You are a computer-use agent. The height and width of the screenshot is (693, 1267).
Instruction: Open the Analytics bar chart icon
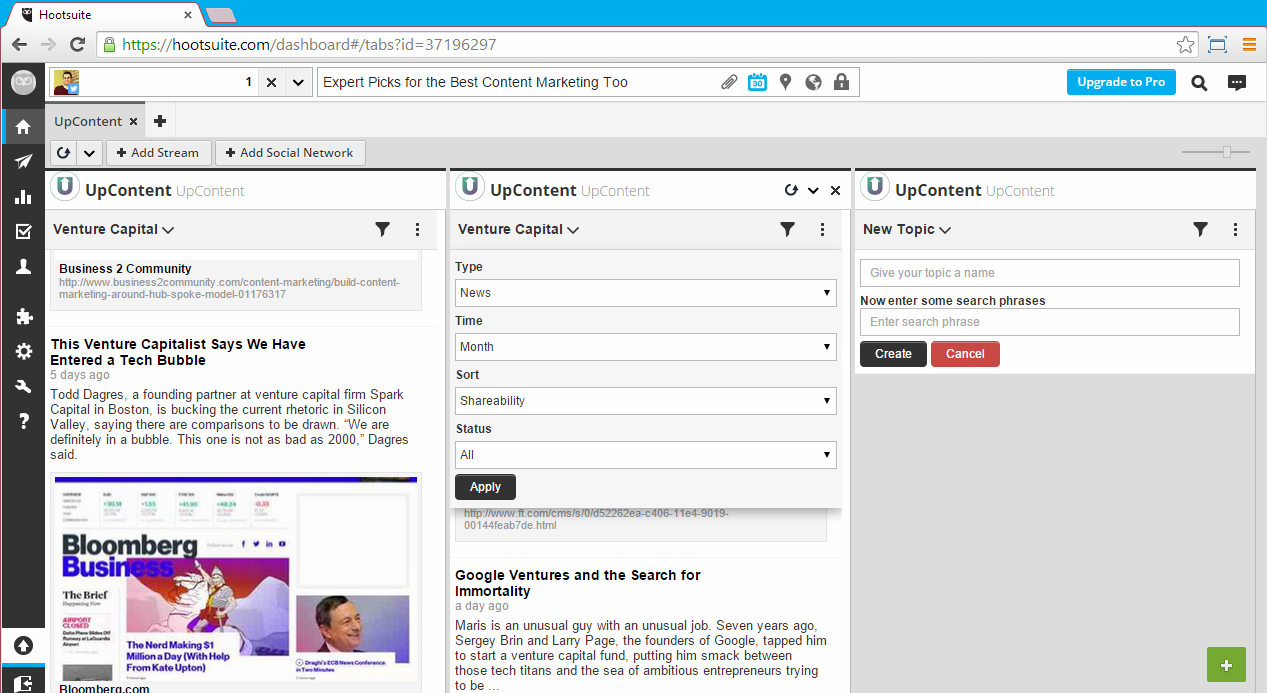pyautogui.click(x=23, y=197)
